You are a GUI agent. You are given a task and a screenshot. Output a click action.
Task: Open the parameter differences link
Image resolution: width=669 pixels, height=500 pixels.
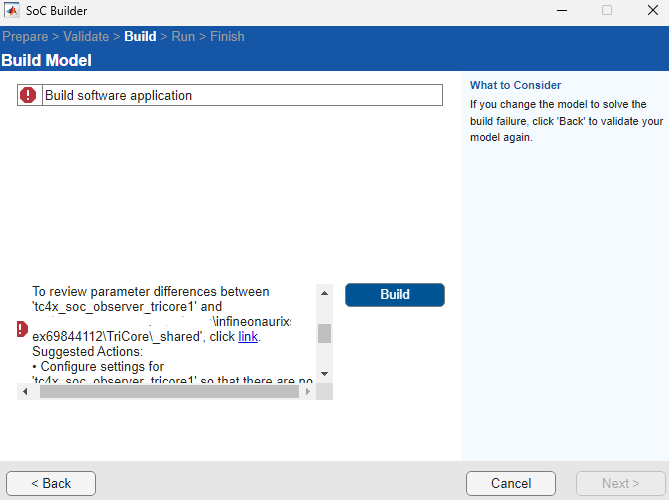pyautogui.click(x=248, y=337)
